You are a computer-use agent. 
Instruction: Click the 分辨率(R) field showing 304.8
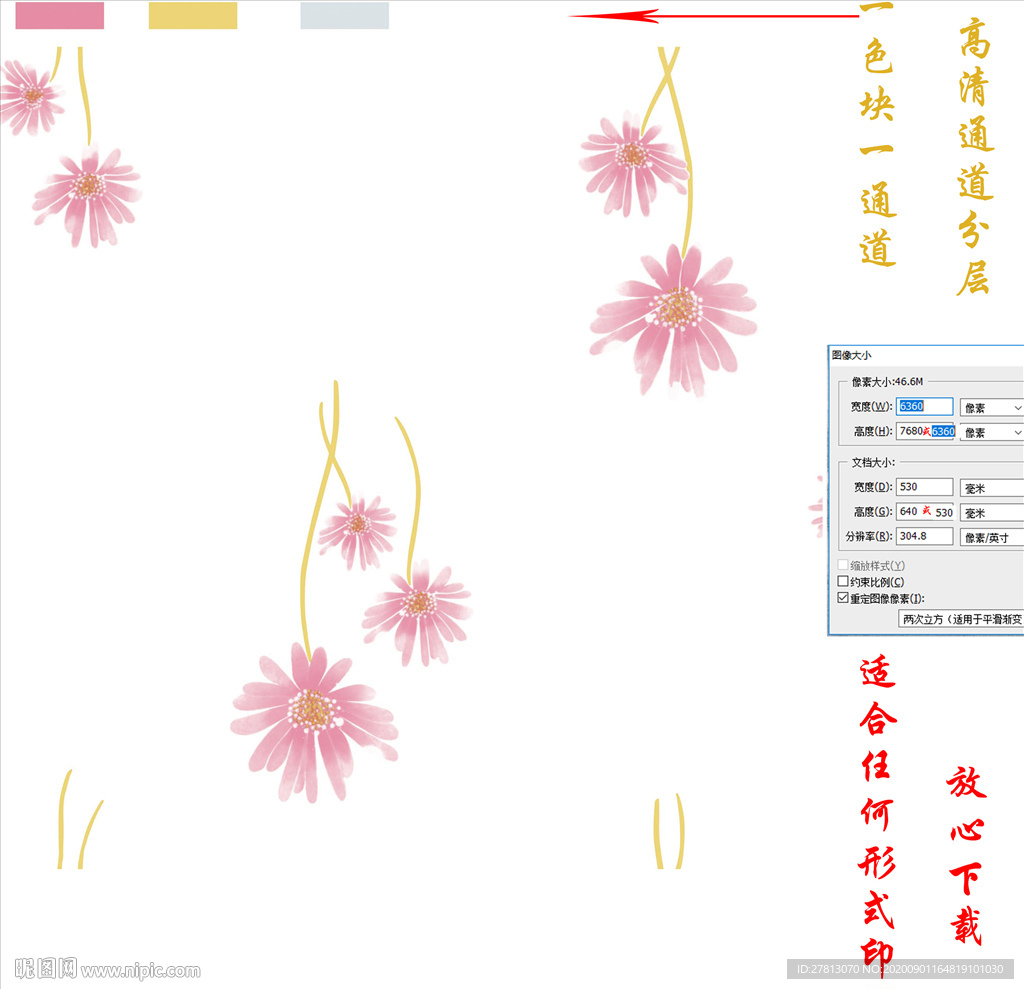(x=922, y=537)
